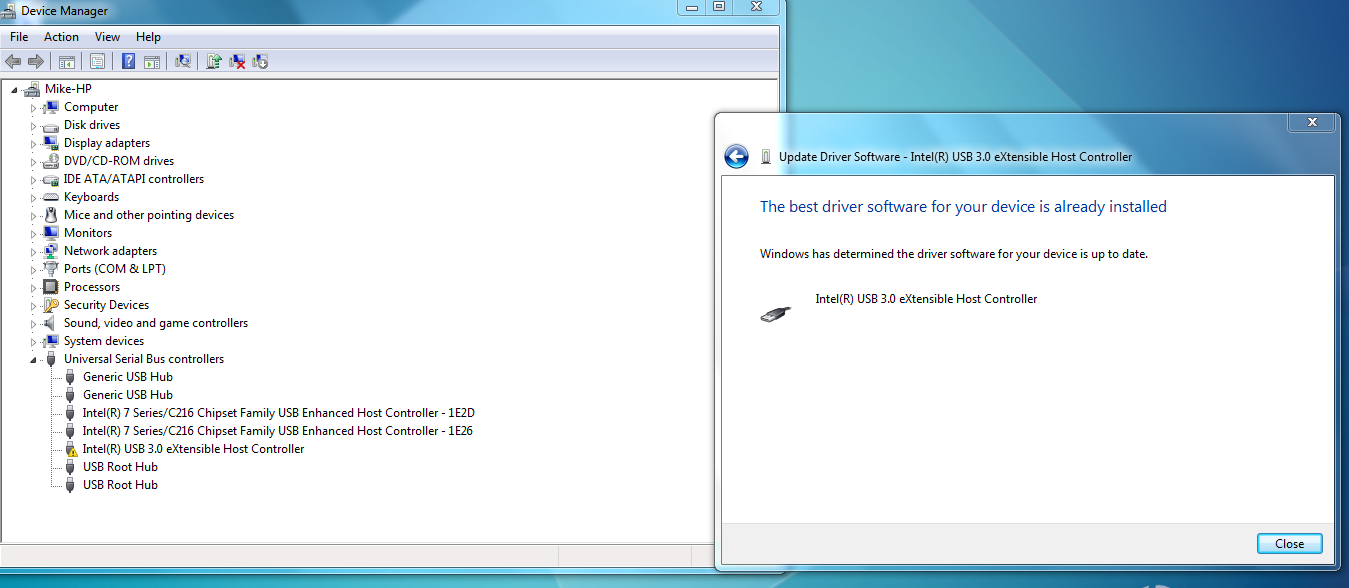1349x588 pixels.
Task: Select the Keyboards tree item label
Action: tap(91, 197)
